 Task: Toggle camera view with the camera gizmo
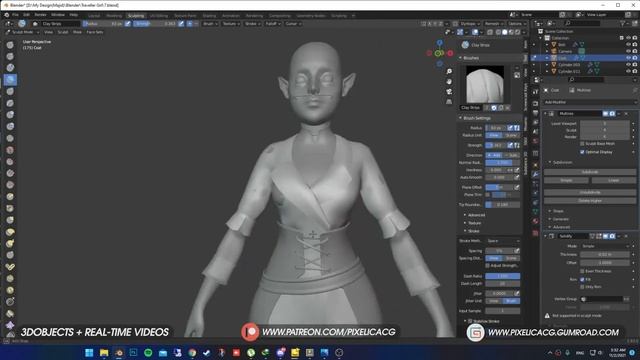tap(449, 91)
